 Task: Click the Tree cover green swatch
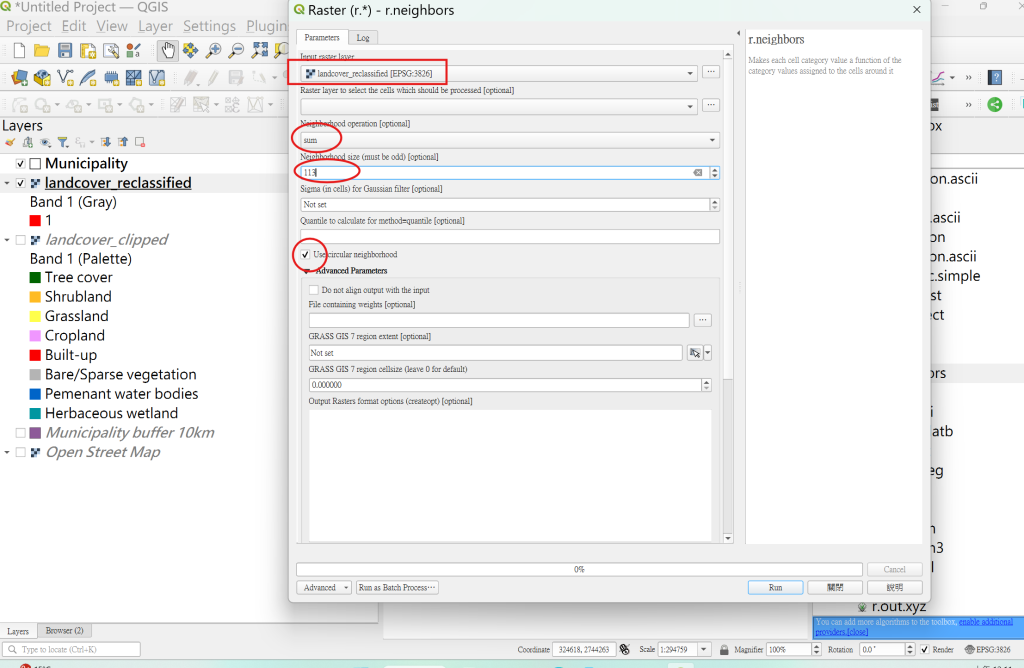[35, 278]
